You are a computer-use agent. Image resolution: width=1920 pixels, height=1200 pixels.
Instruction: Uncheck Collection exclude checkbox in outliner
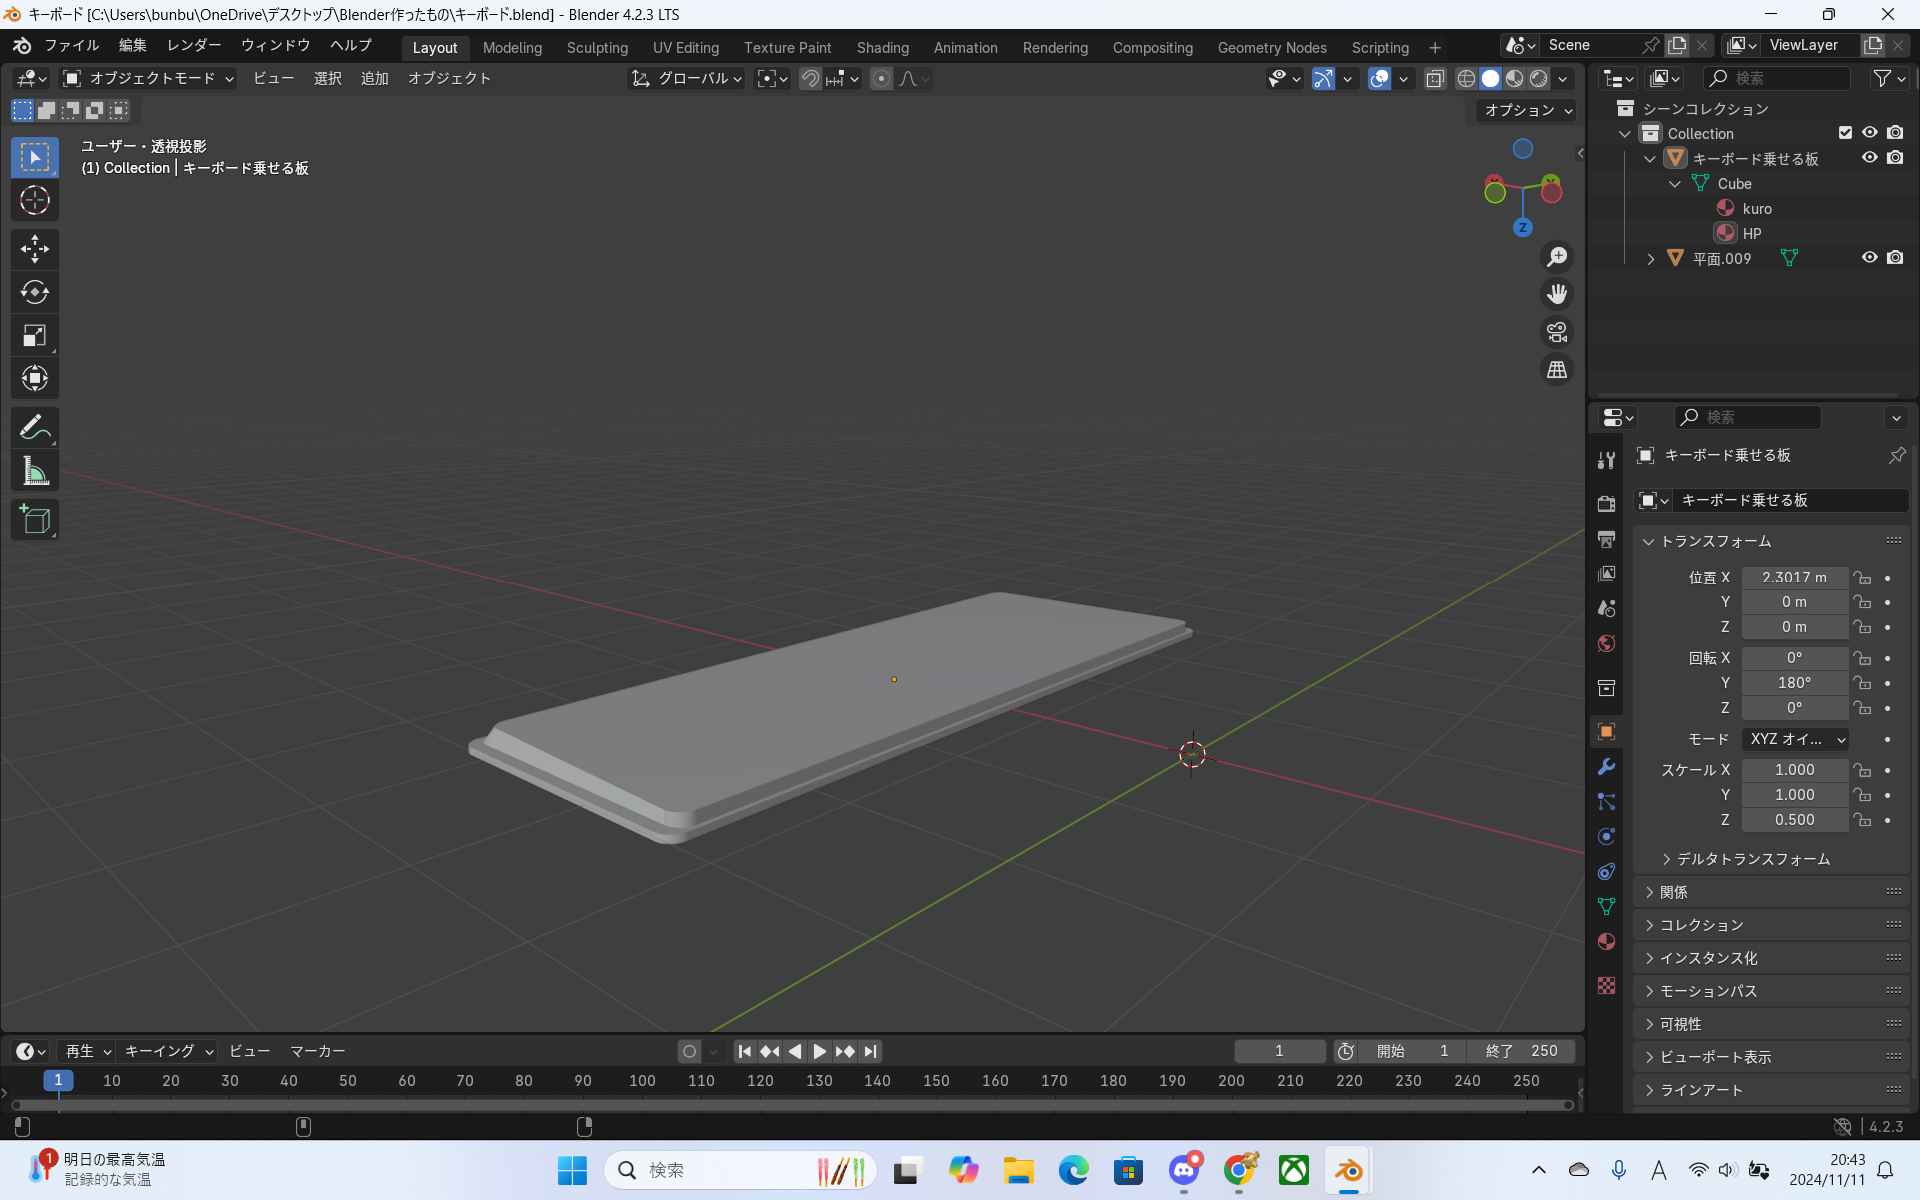(1845, 133)
